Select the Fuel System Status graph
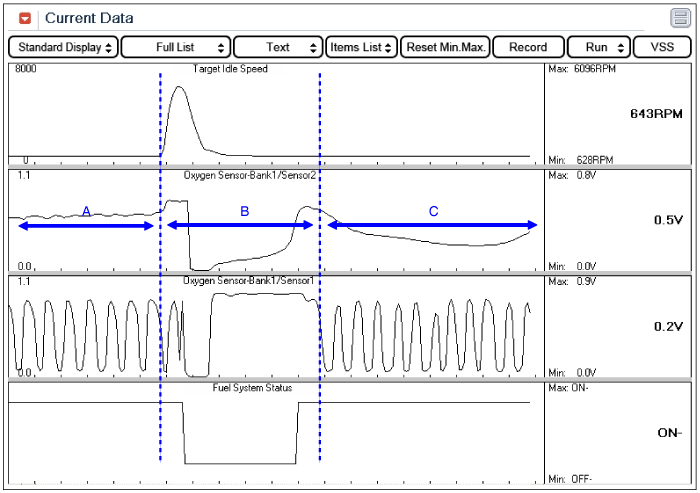The image size is (700, 493). [276, 433]
